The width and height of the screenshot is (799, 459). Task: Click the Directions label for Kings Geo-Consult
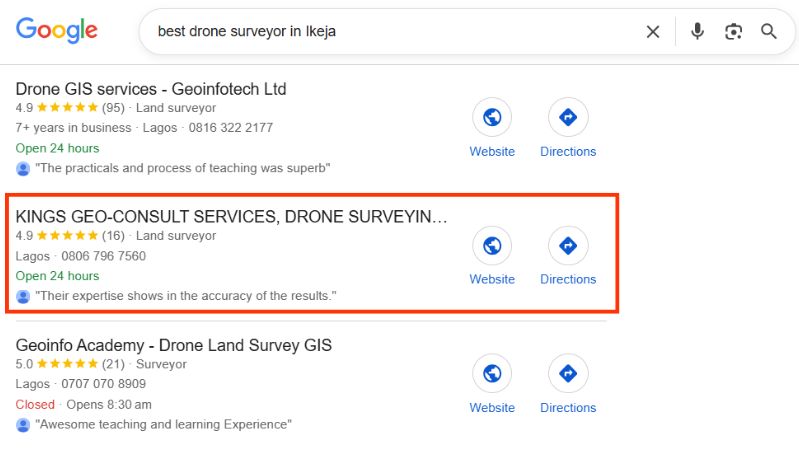[568, 280]
